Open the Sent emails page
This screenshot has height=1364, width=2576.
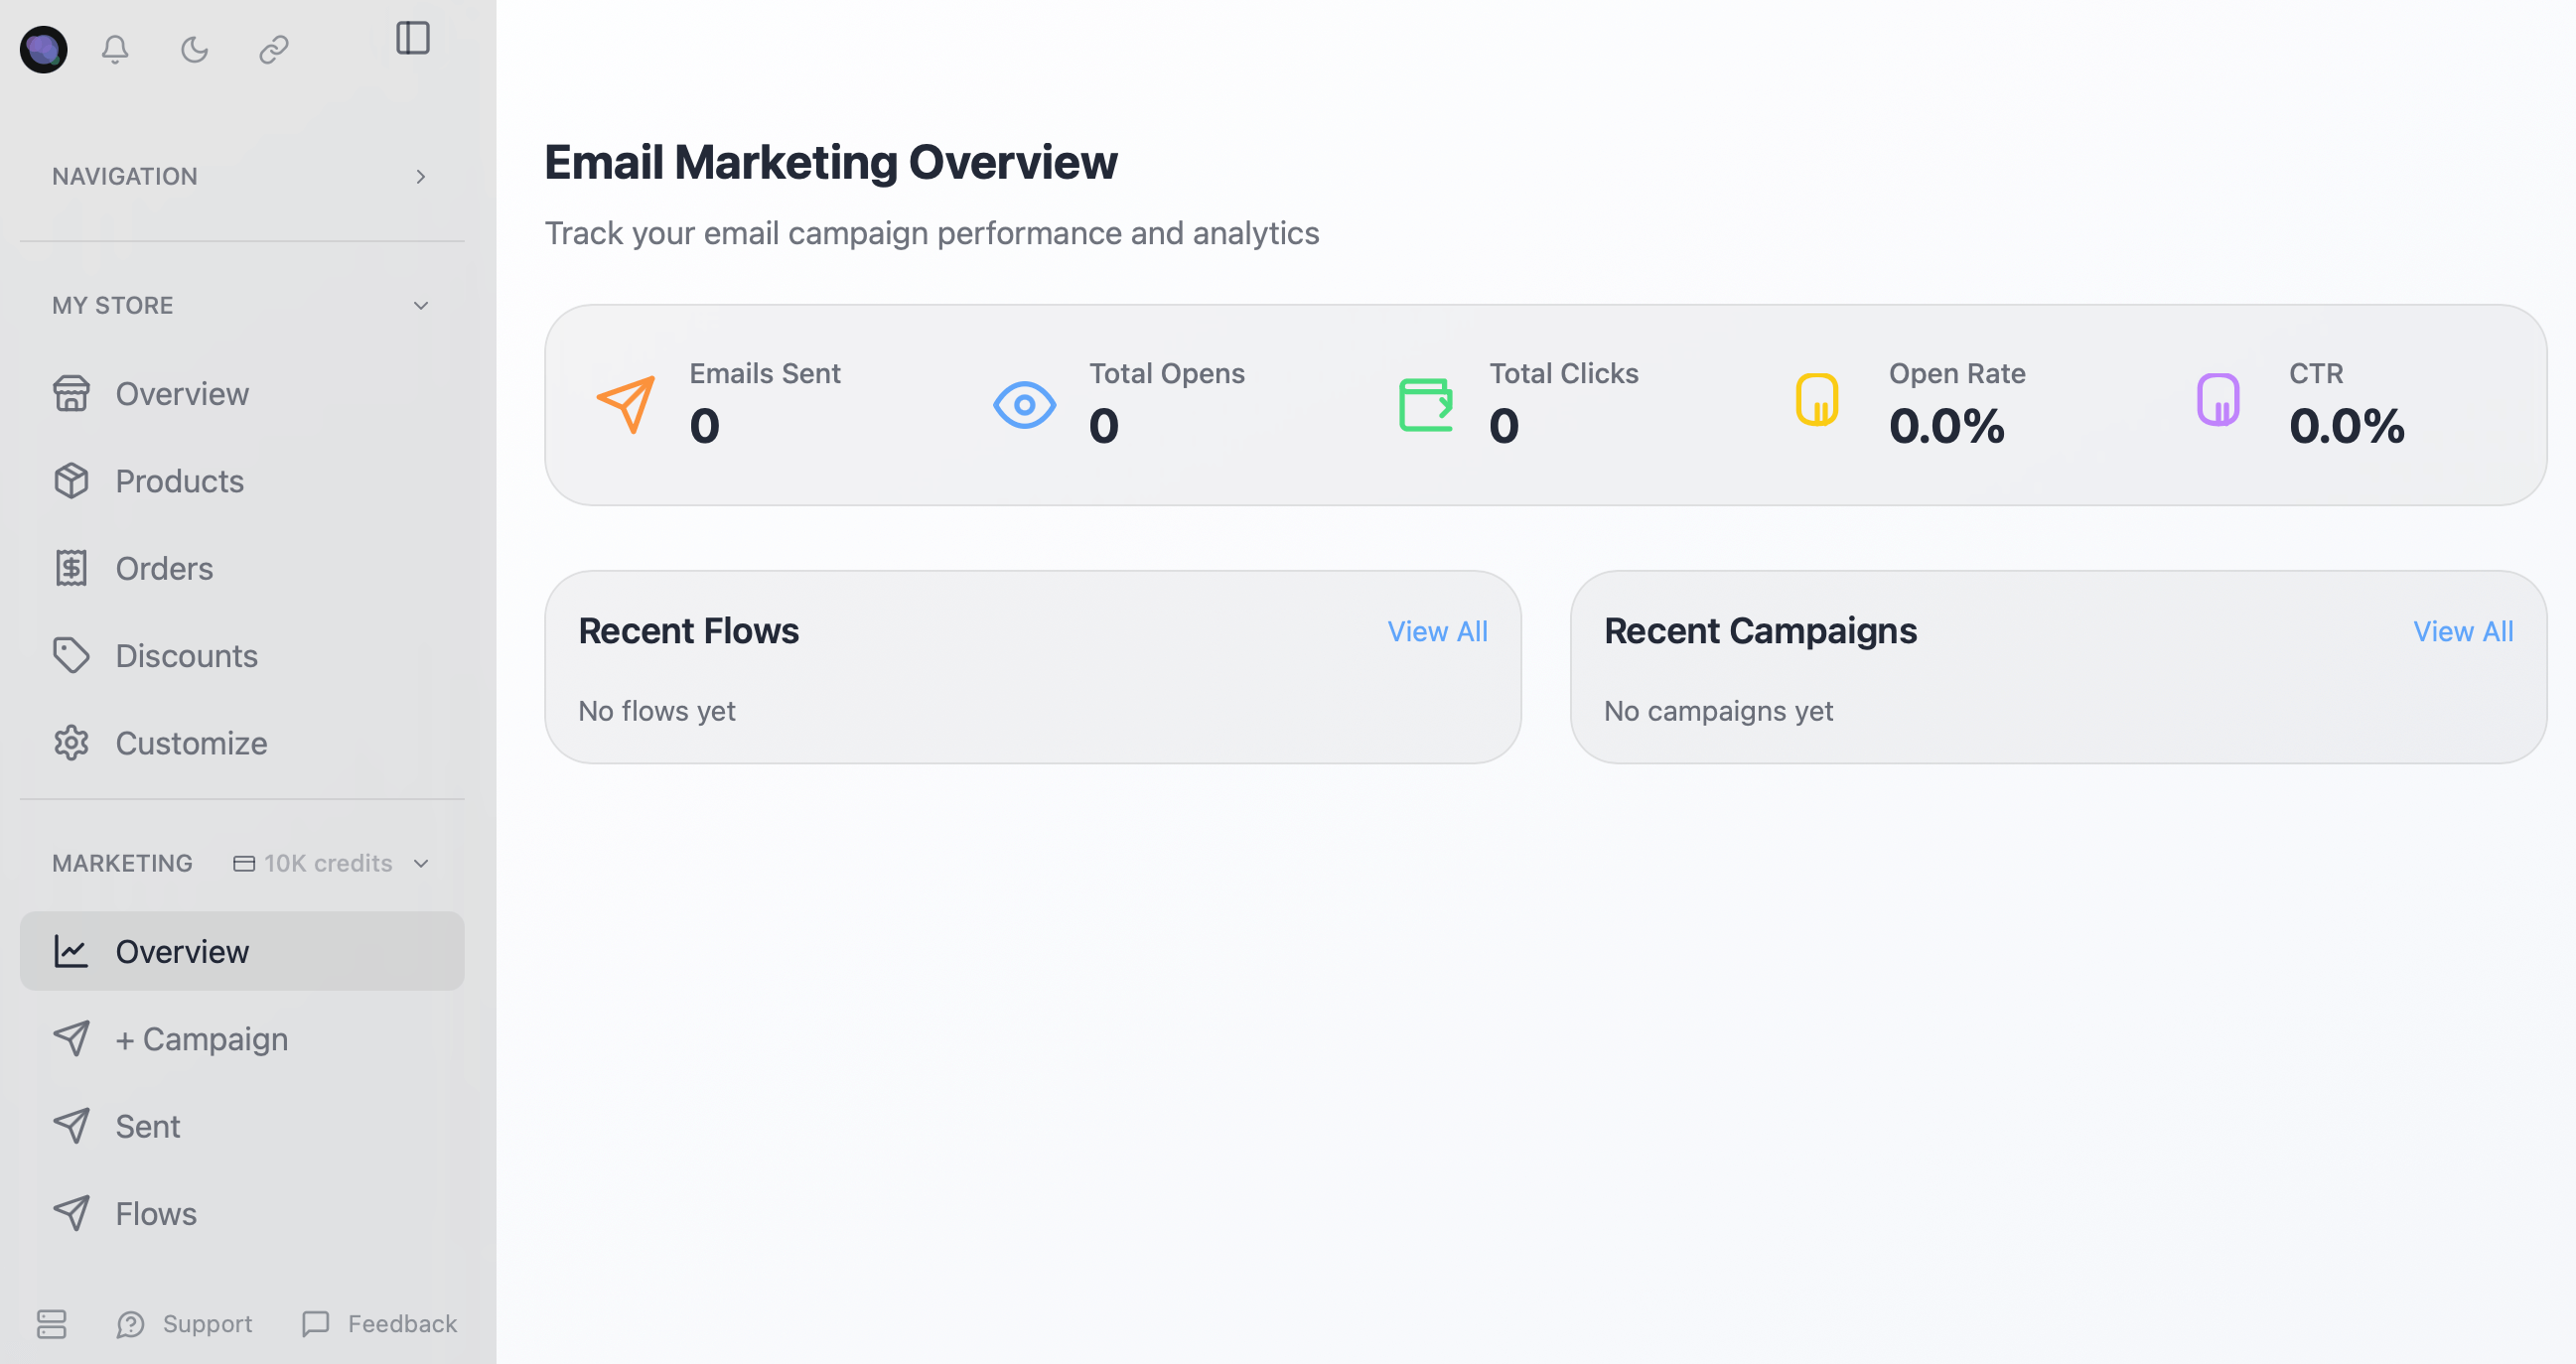(148, 1127)
